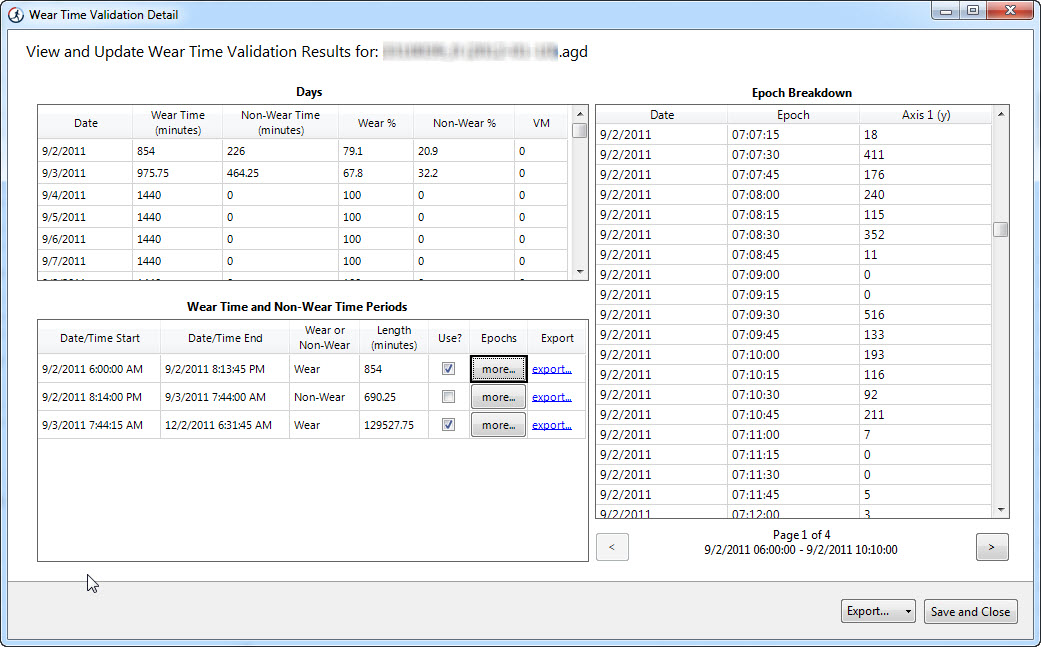The image size is (1041, 647).
Task: Show epochs for the Non-Wear period
Action: coord(498,396)
